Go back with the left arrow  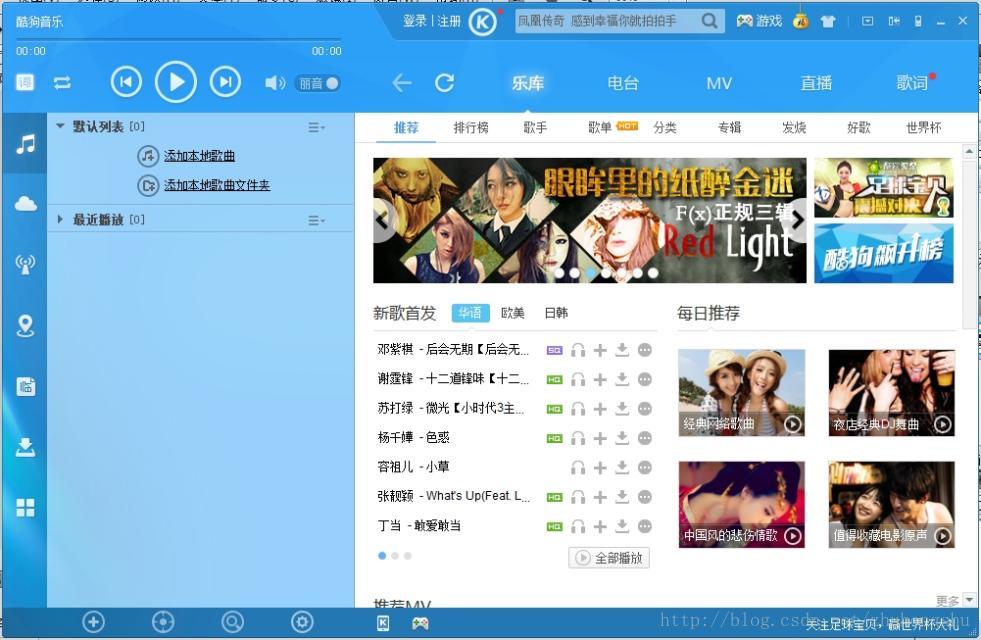click(x=402, y=83)
